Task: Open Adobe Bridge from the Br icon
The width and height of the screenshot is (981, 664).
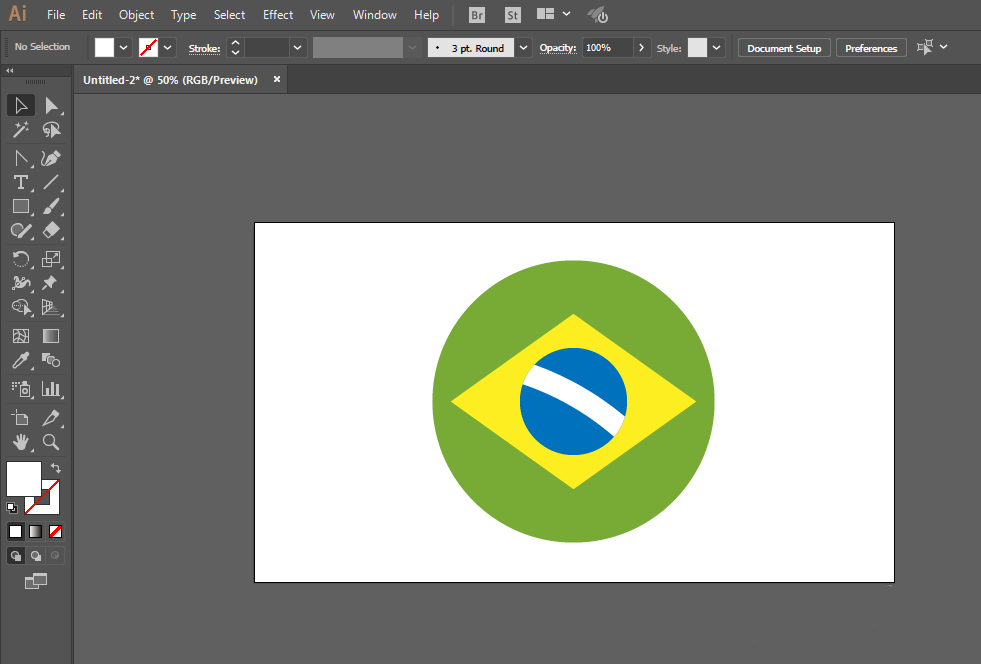Action: (x=477, y=15)
